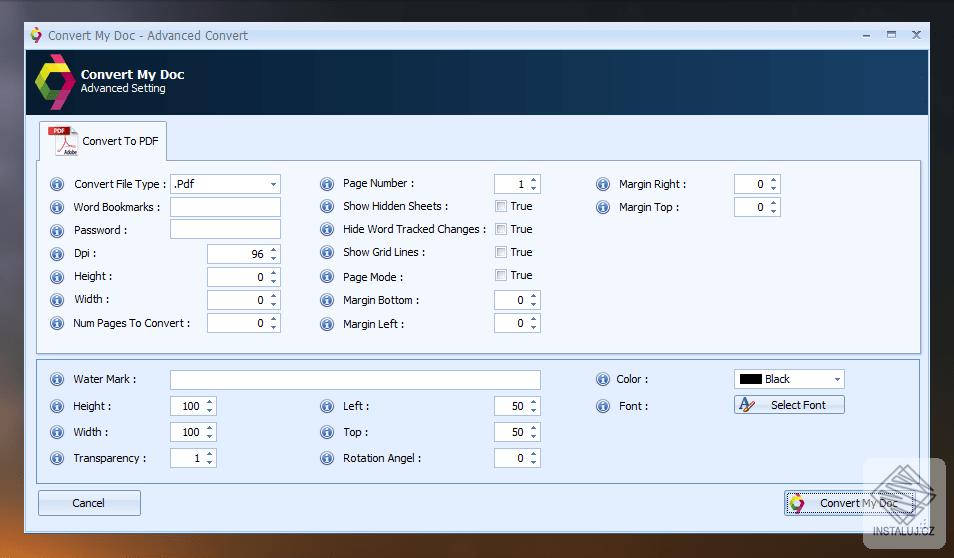Click the Num Pages To Convert spinner

click(x=243, y=324)
